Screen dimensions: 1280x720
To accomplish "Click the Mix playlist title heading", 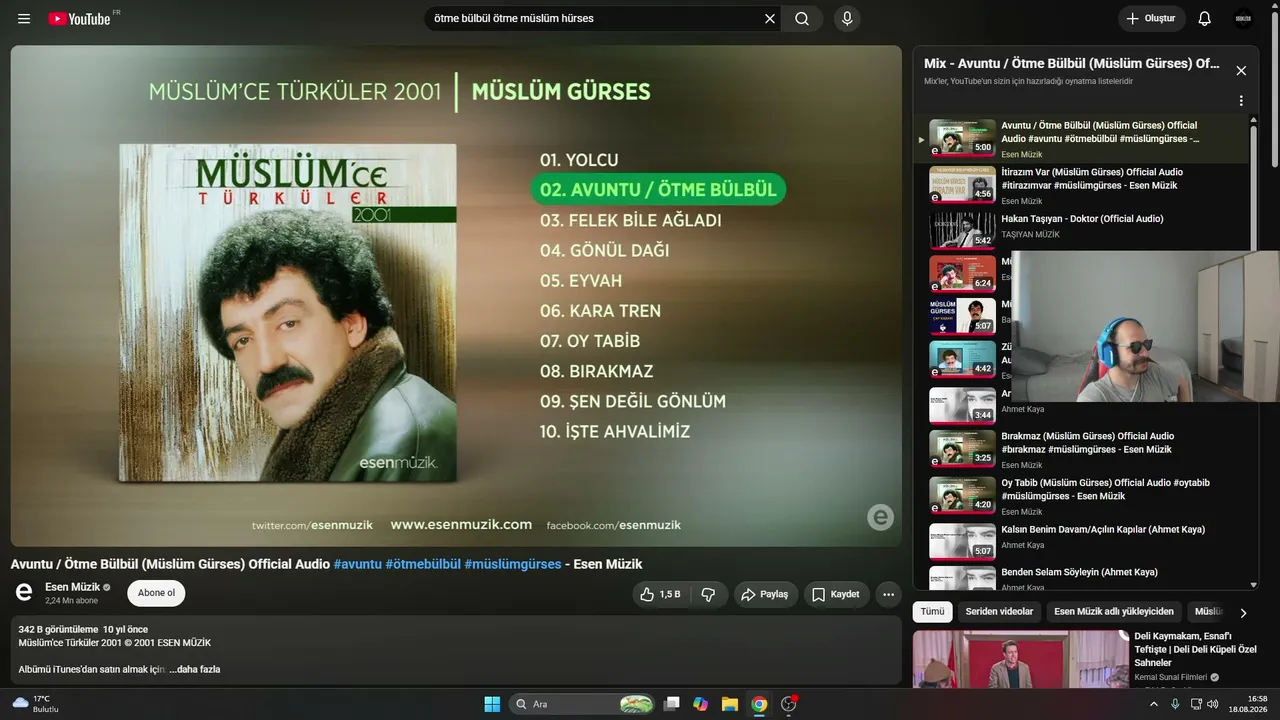I will point(1072,64).
